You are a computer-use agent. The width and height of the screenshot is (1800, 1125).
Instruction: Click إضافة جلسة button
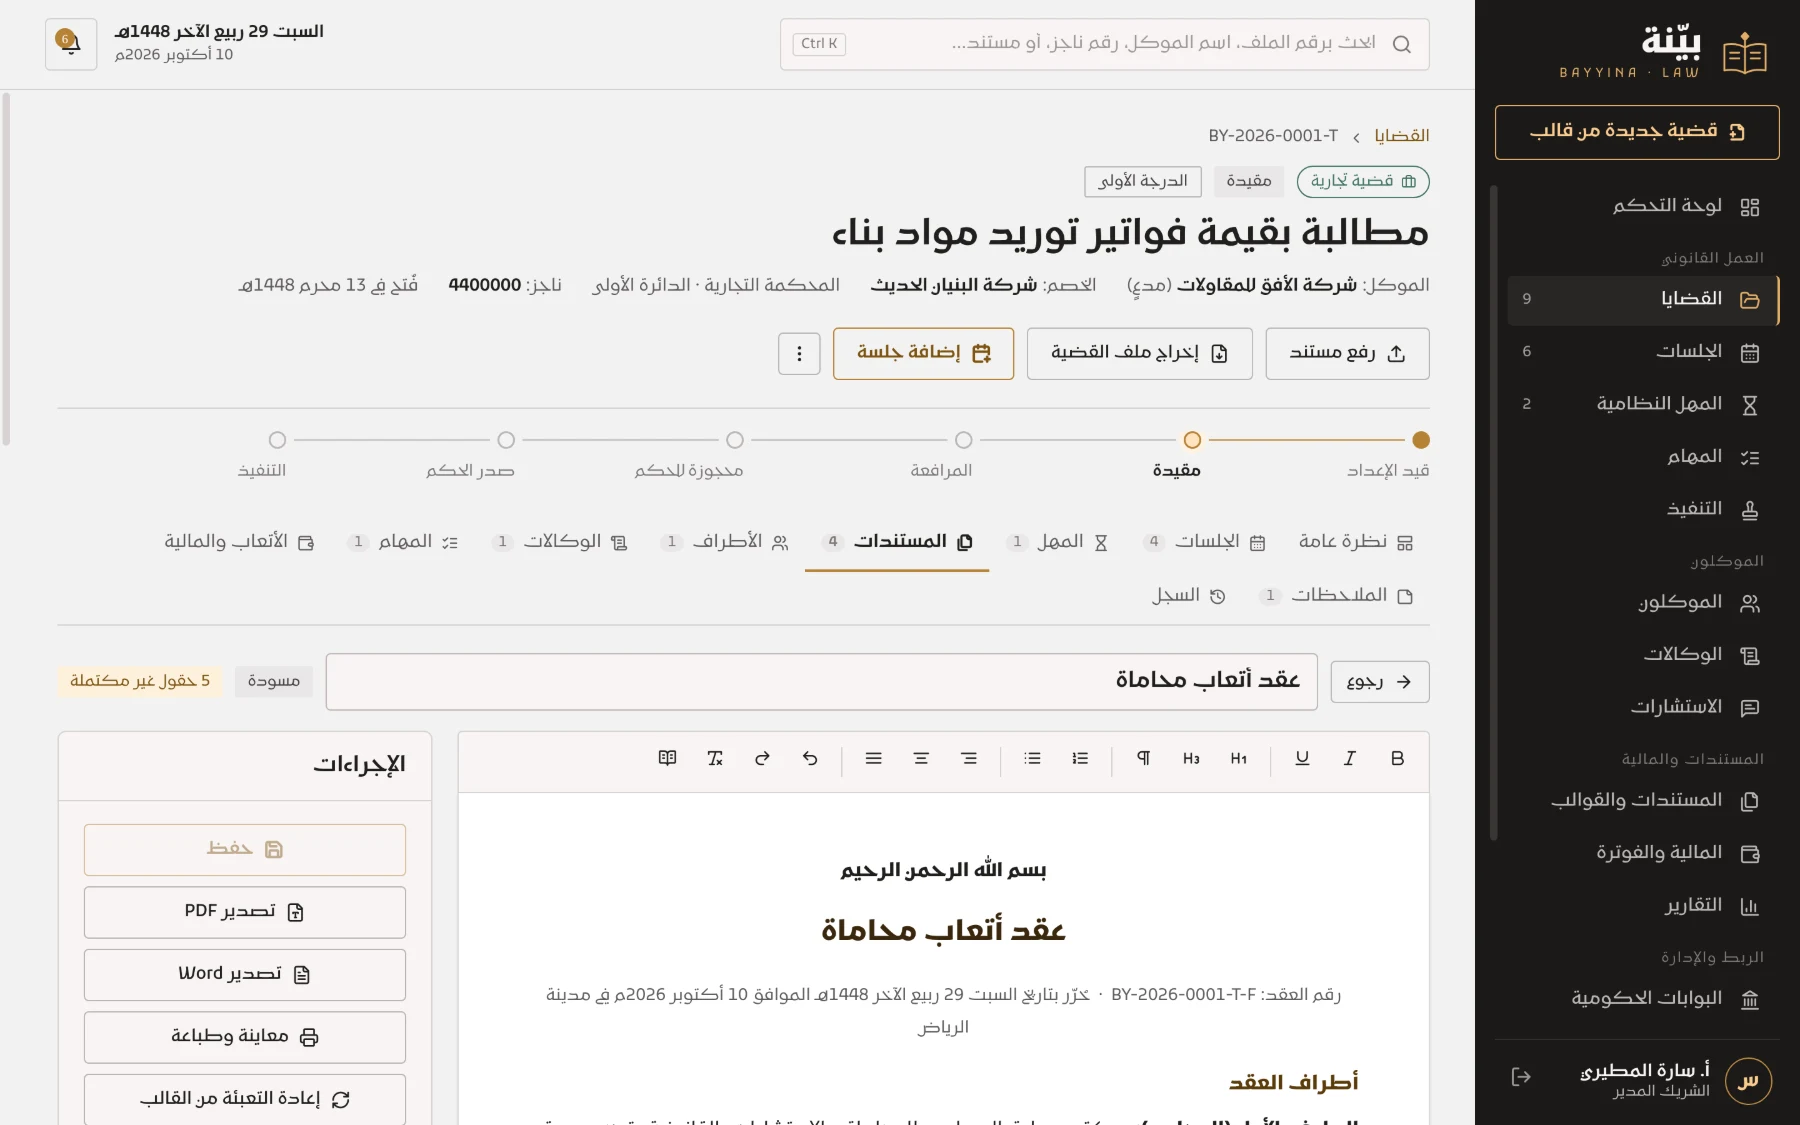point(923,354)
